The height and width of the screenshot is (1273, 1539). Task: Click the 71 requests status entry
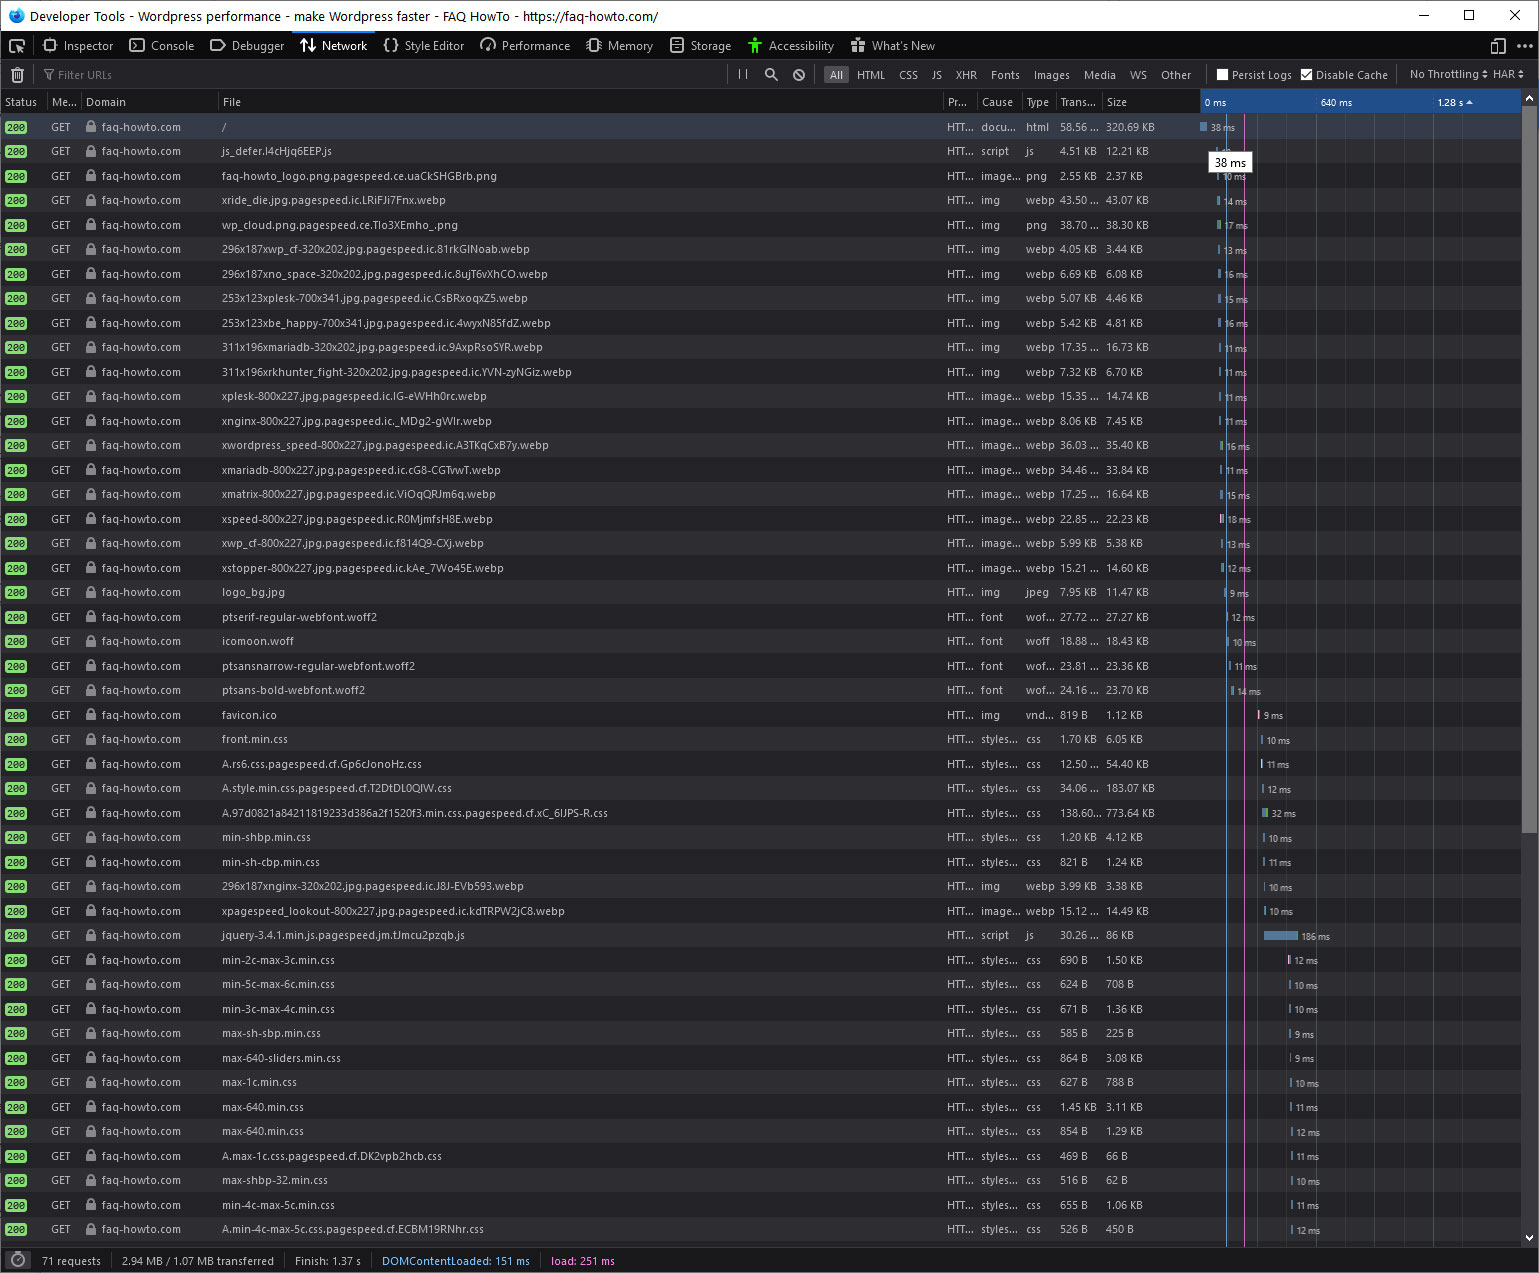coord(71,1261)
